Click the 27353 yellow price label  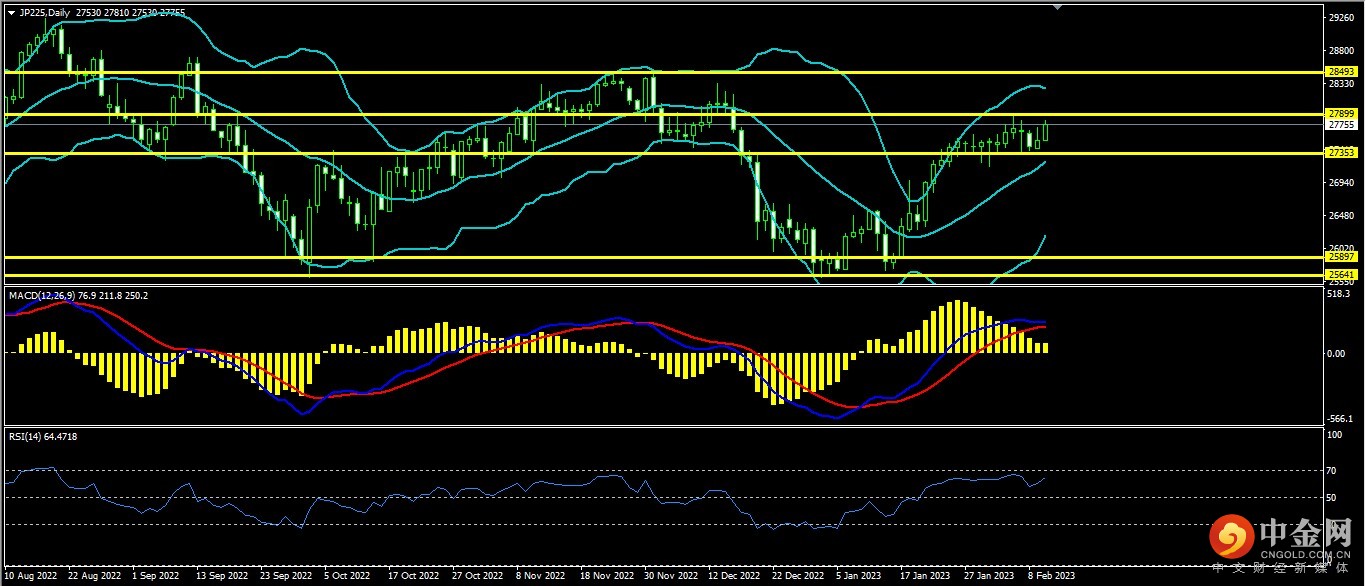(x=1340, y=152)
